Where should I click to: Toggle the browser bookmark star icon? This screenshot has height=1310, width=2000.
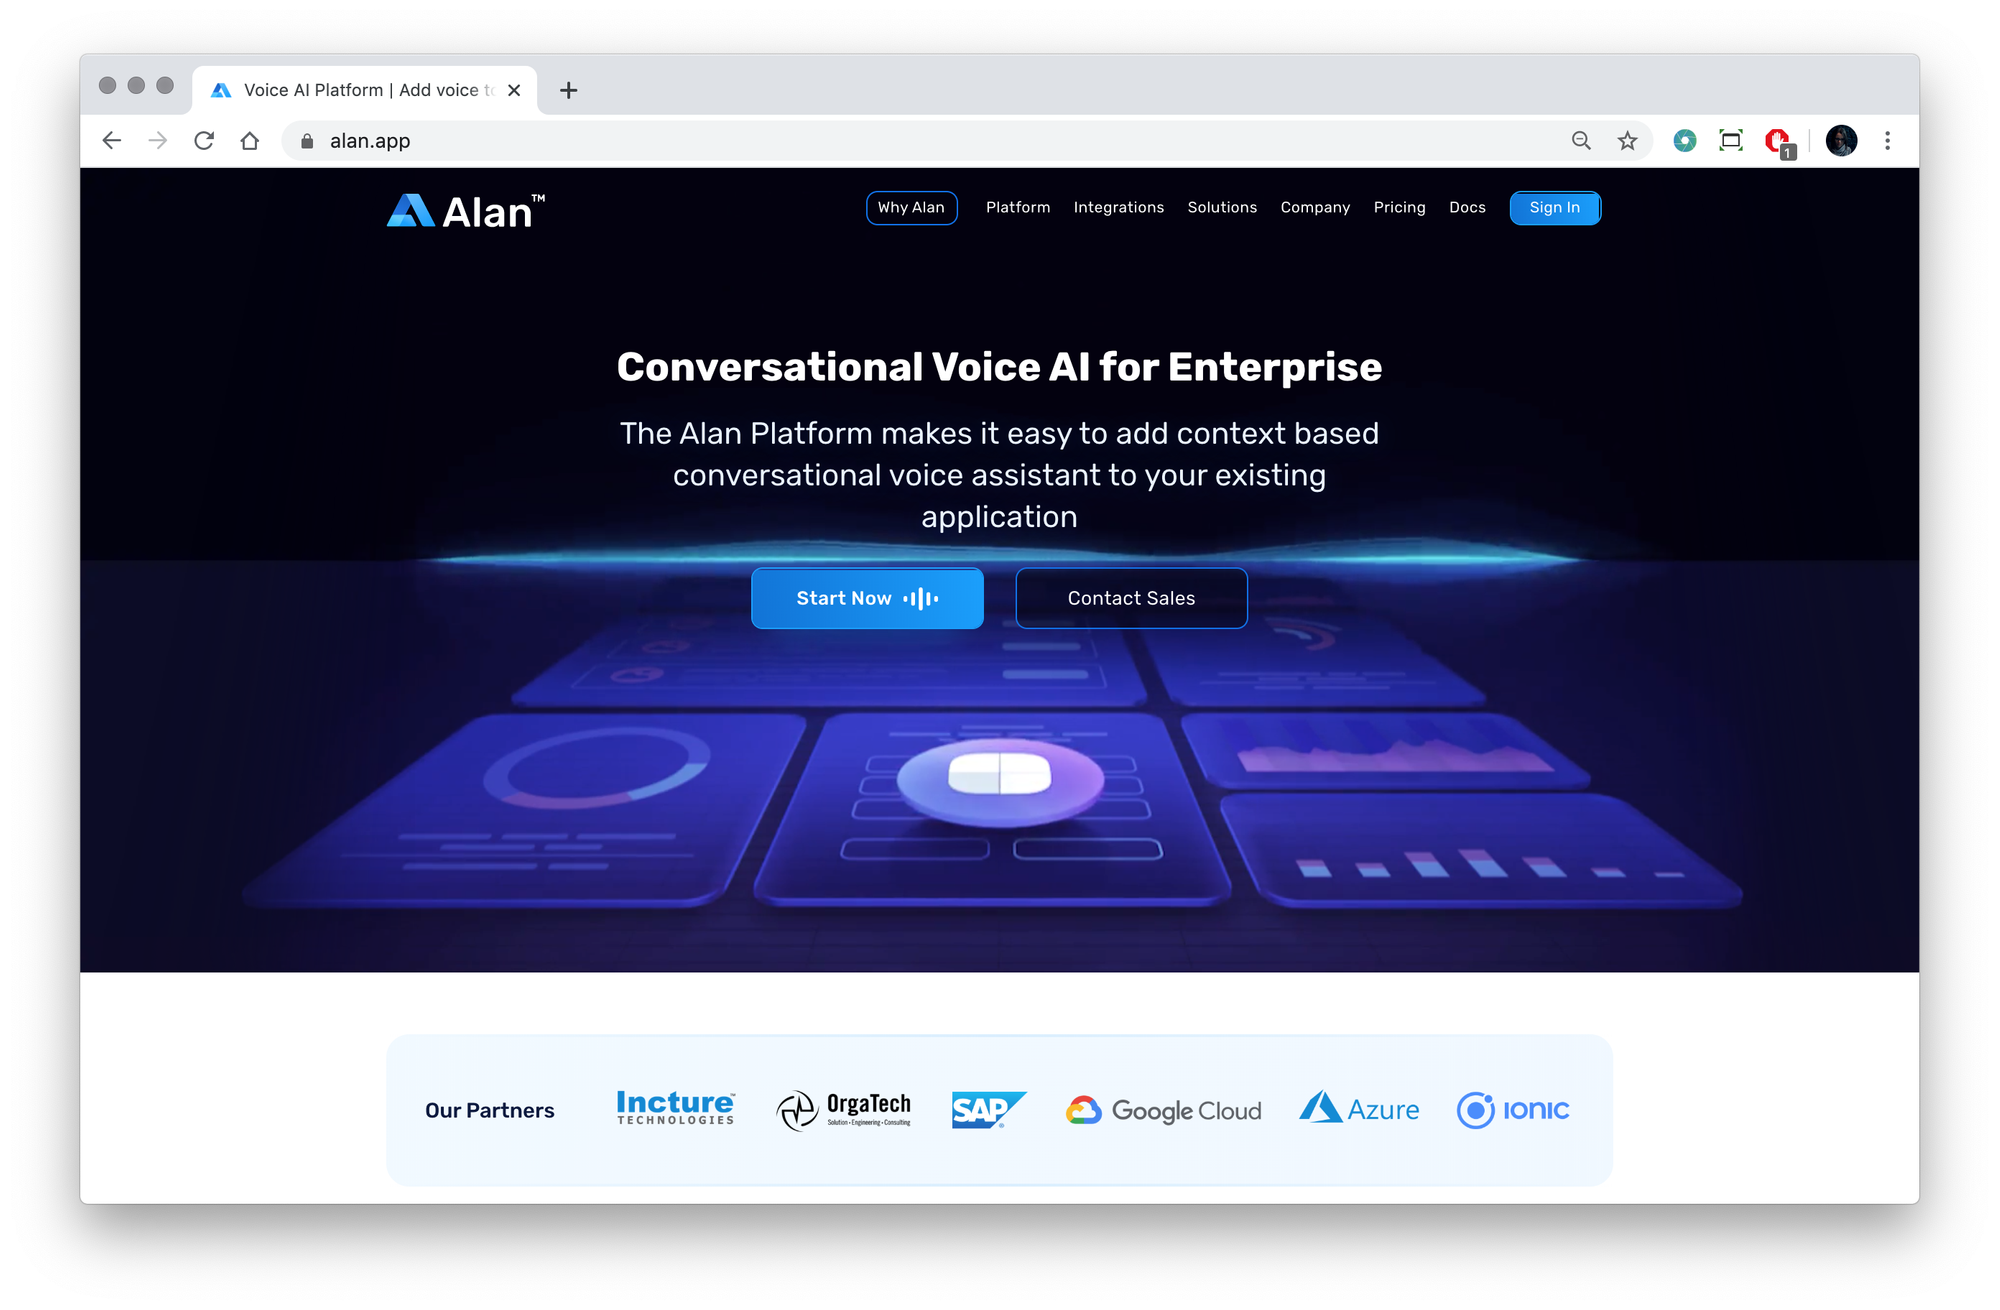tap(1629, 140)
